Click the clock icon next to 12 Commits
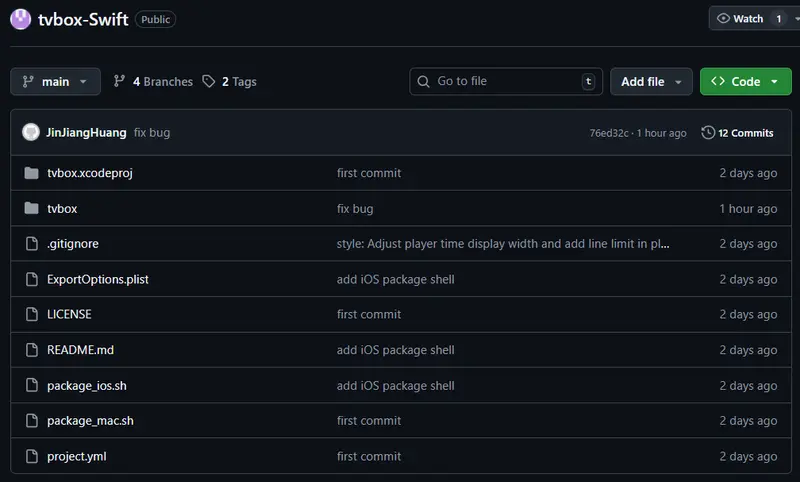 (708, 133)
